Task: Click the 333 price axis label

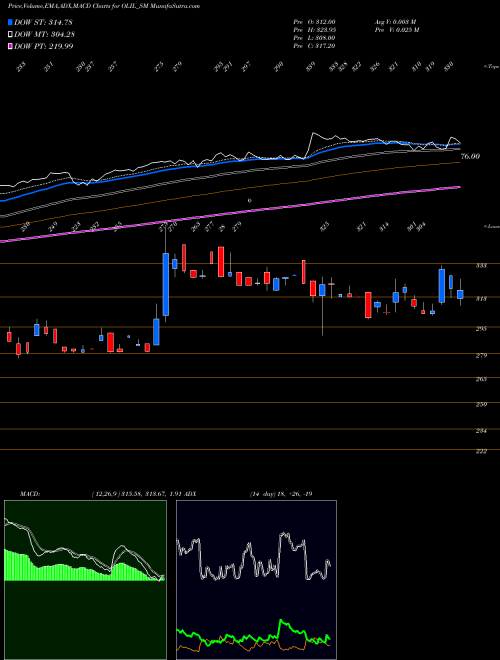Action: click(x=481, y=266)
